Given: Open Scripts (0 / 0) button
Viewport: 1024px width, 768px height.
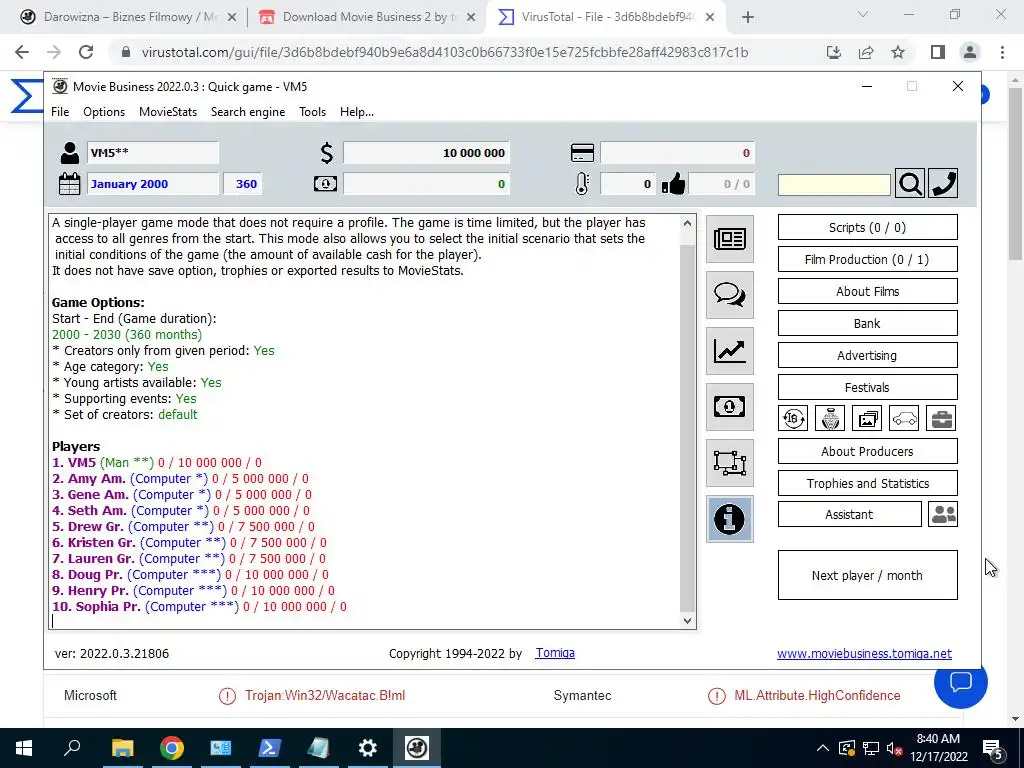Looking at the screenshot, I should pyautogui.click(x=867, y=227).
